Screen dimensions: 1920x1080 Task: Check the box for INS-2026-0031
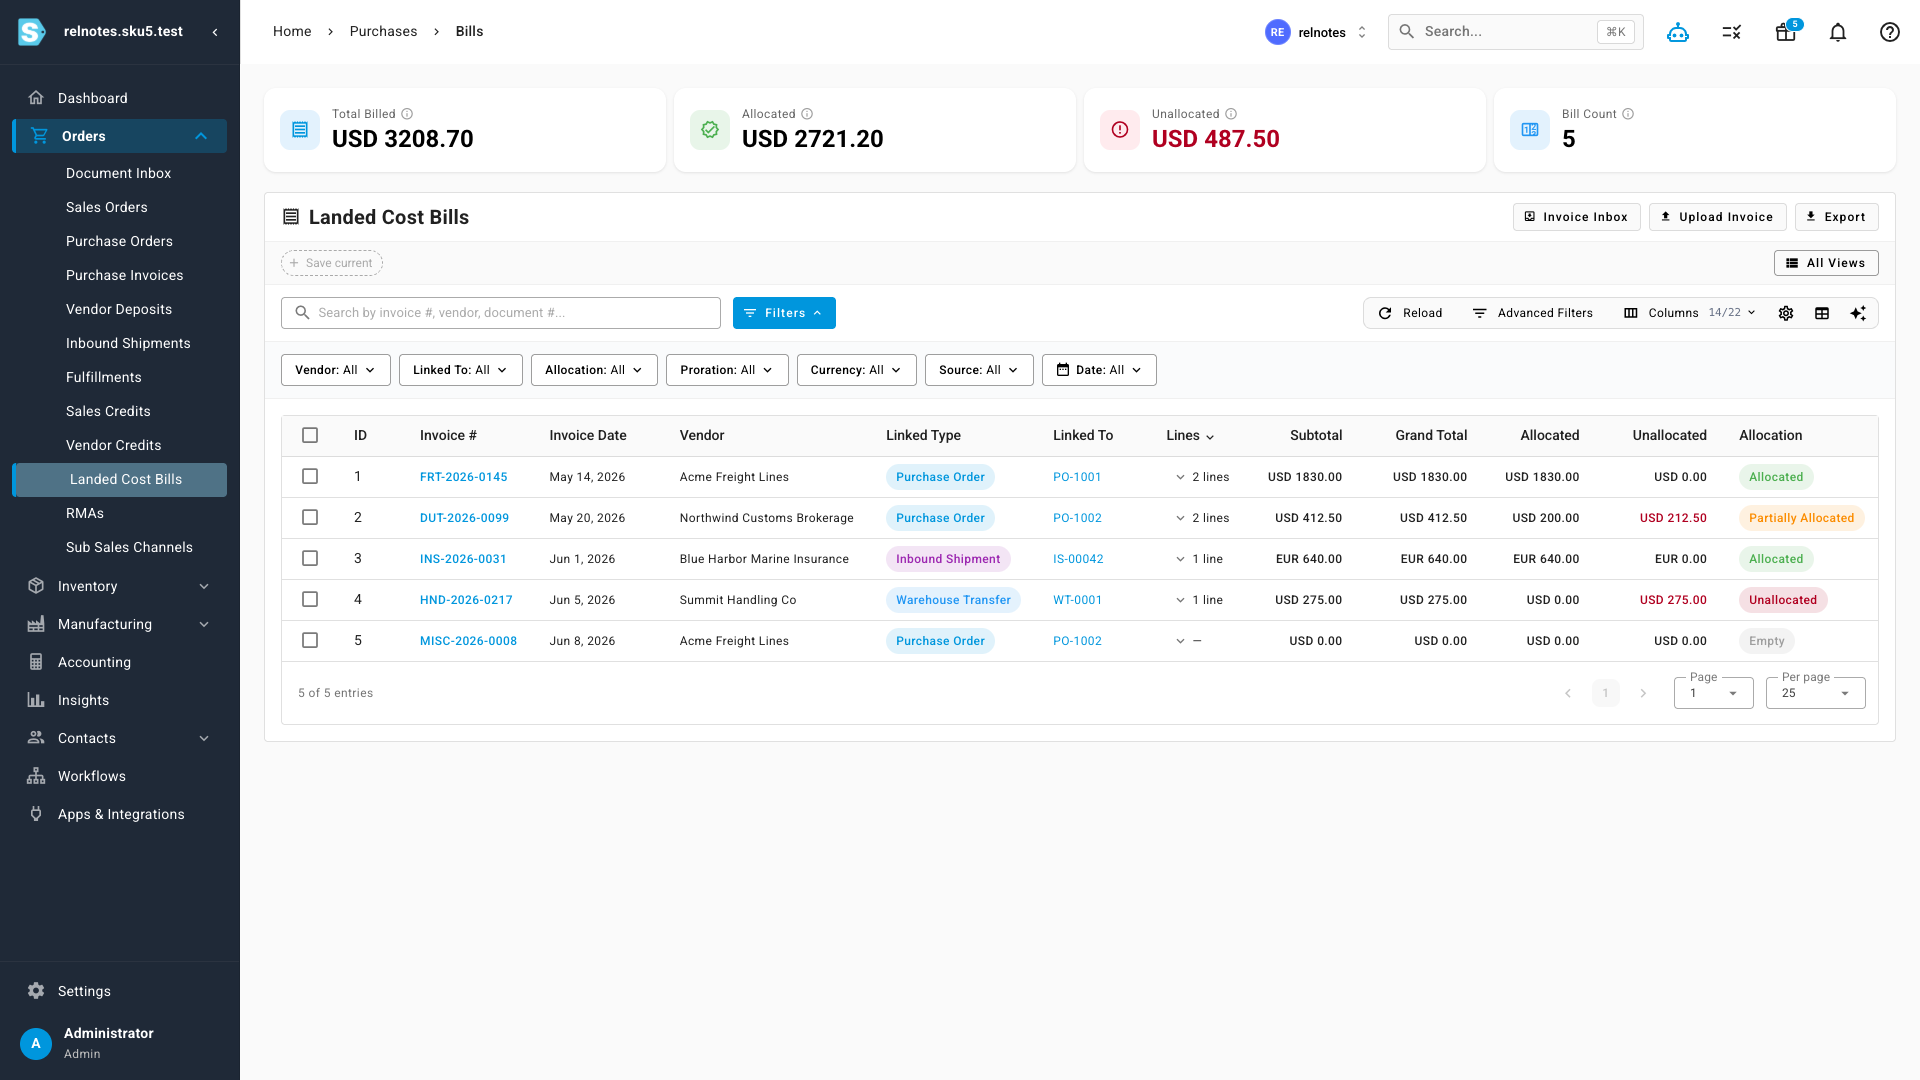pos(310,558)
